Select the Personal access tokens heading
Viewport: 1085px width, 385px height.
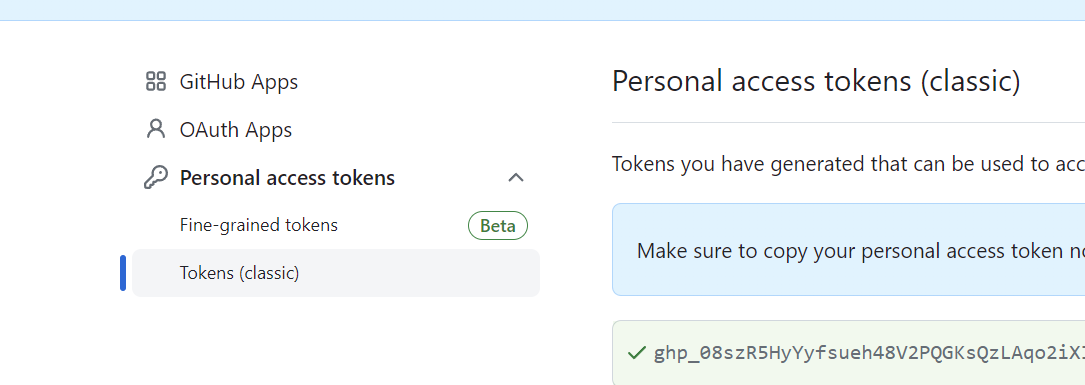point(287,178)
